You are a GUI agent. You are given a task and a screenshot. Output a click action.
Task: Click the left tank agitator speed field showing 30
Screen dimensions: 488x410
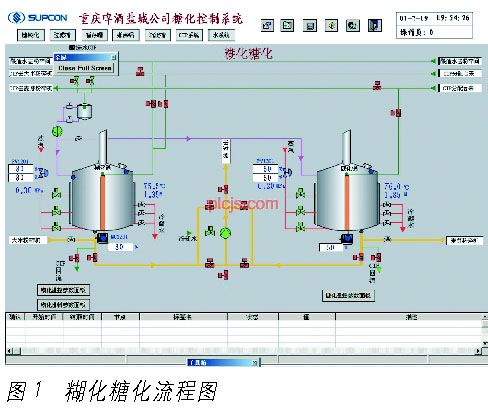120,247
